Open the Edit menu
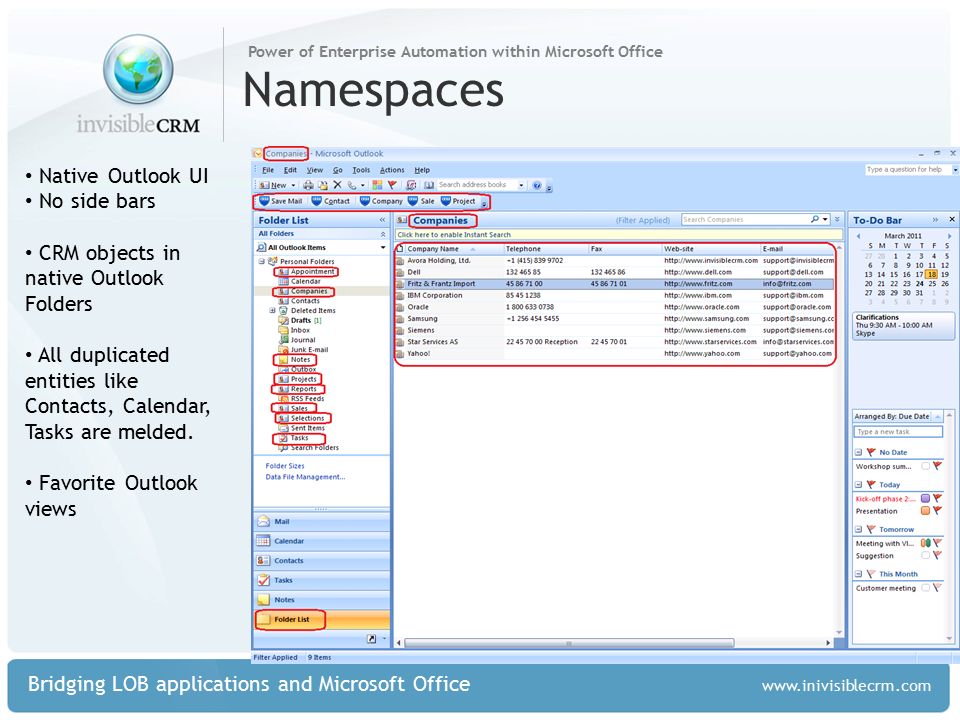This screenshot has height=720, width=960. [290, 170]
